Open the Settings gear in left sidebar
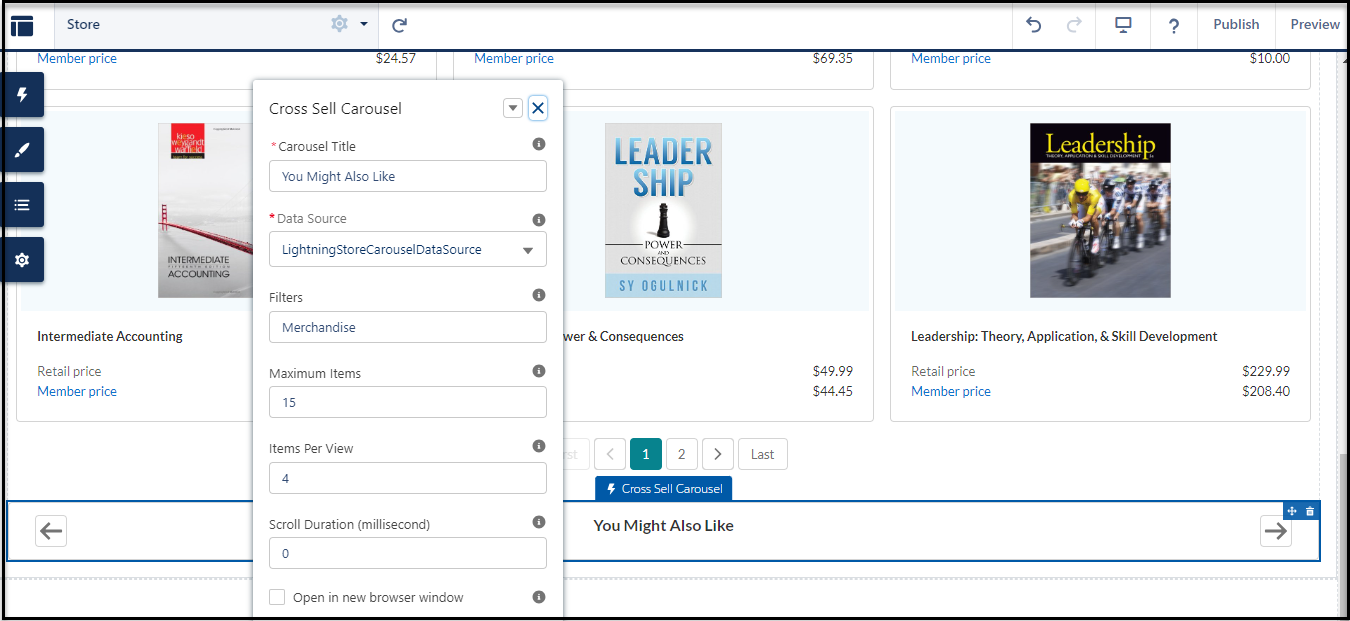This screenshot has height=621, width=1350. click(22, 260)
